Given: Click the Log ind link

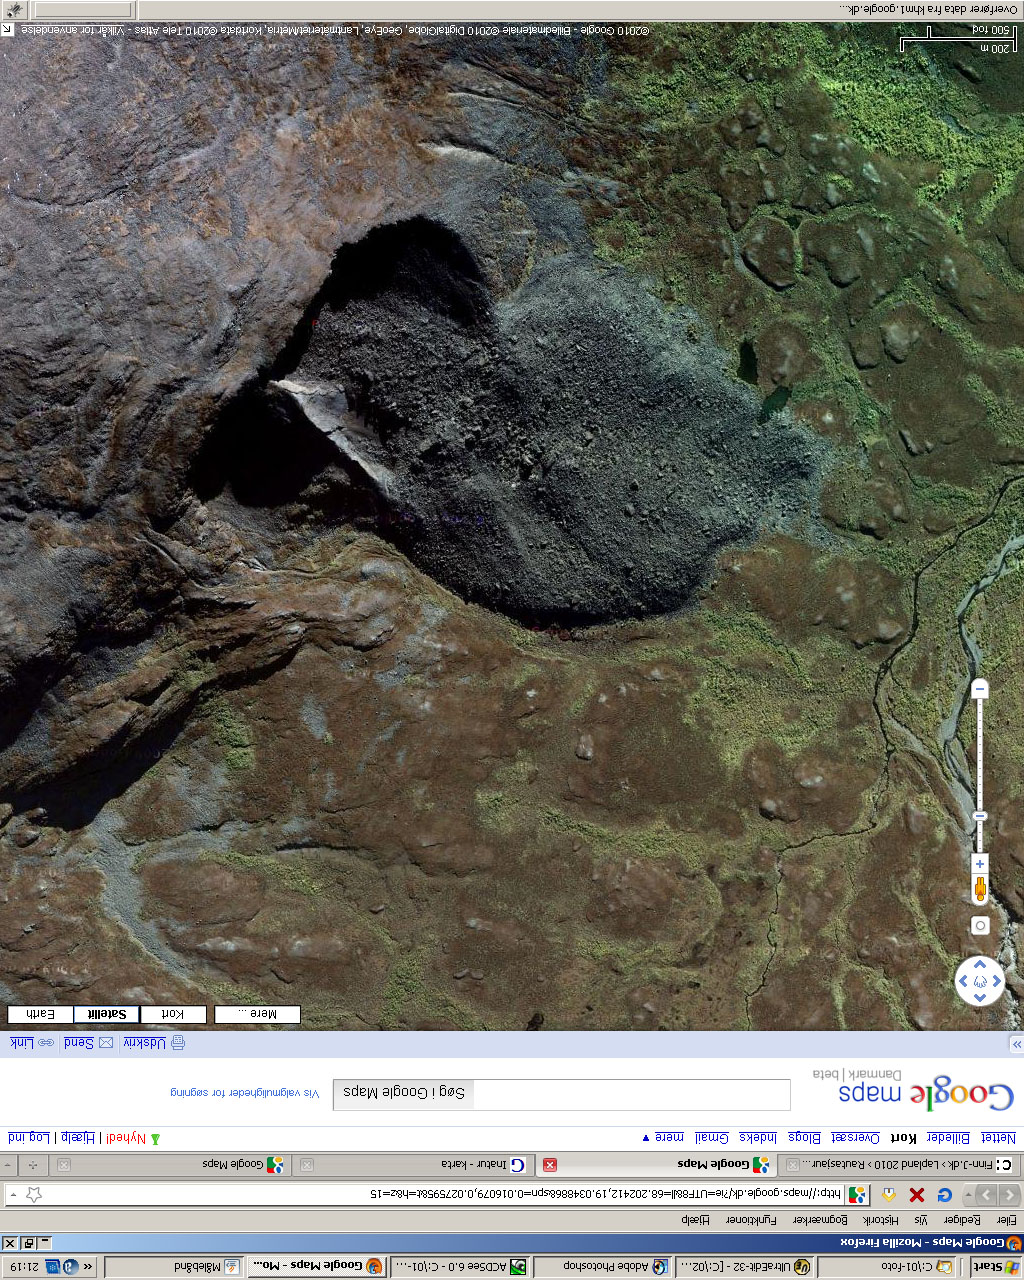Looking at the screenshot, I should [x=28, y=1138].
